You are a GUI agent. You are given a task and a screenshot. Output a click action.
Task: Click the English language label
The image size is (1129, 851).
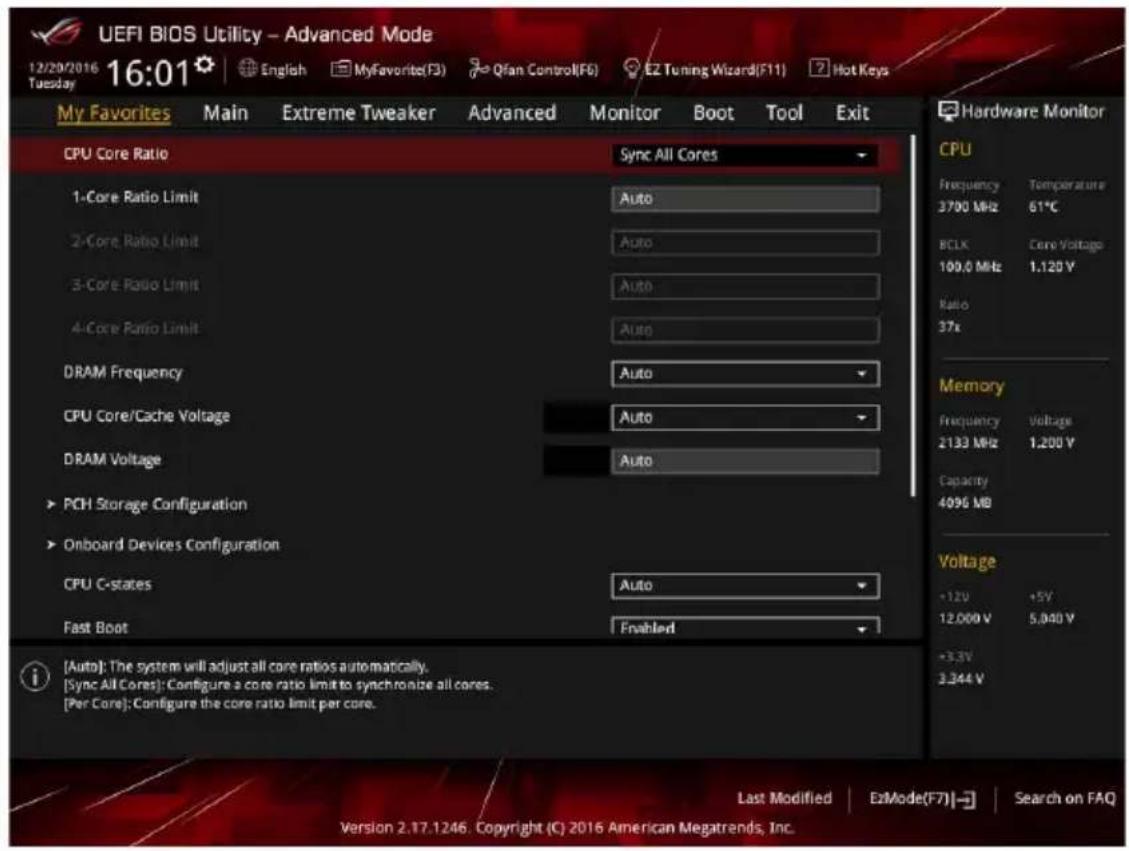pos(283,70)
